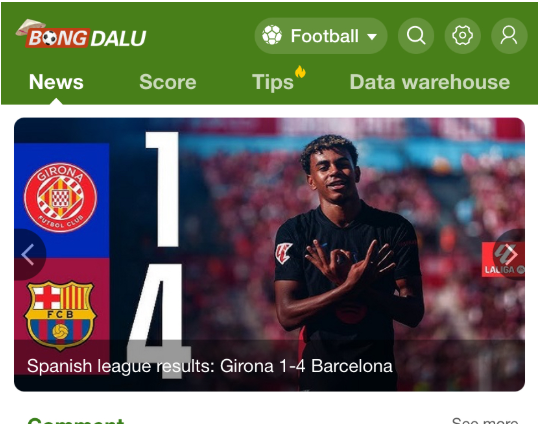Image resolution: width=539 pixels, height=427 pixels.
Task: Open the search magnifier icon
Action: (416, 36)
